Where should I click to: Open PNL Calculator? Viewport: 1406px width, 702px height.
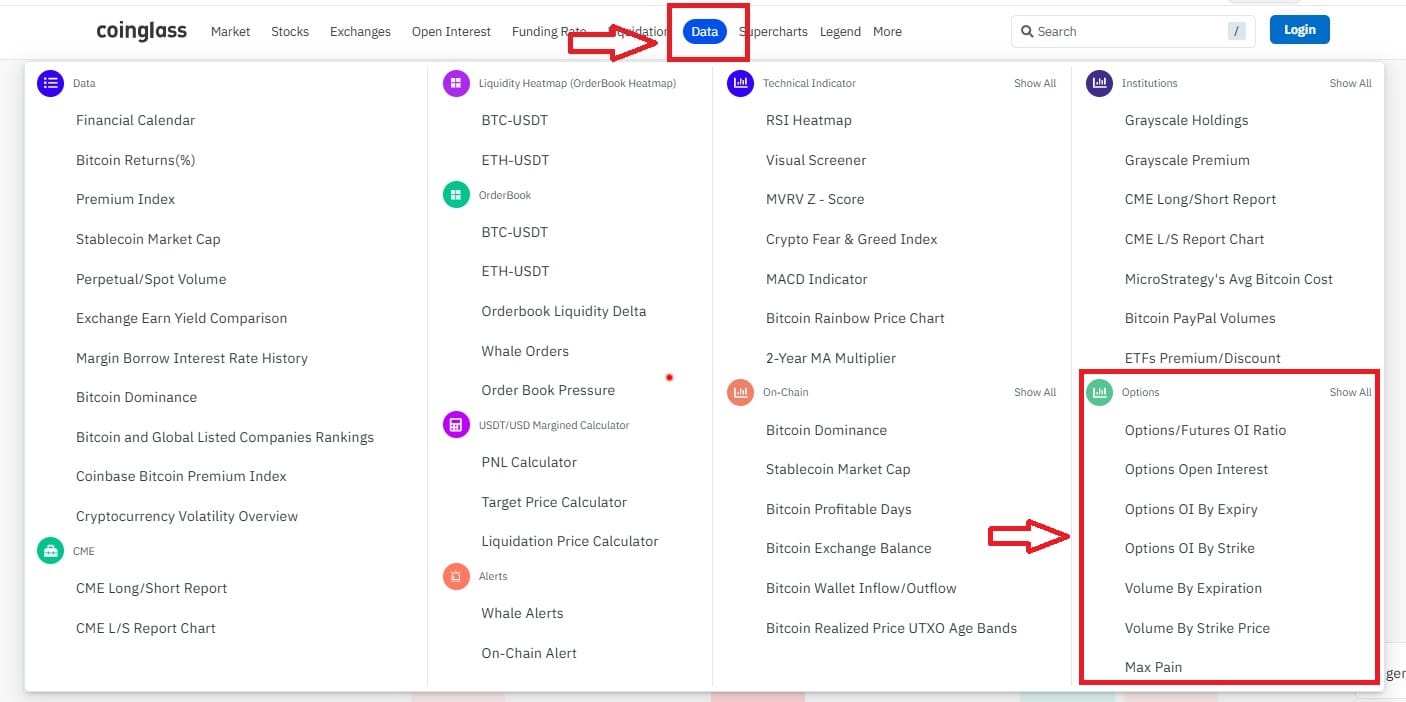click(529, 462)
